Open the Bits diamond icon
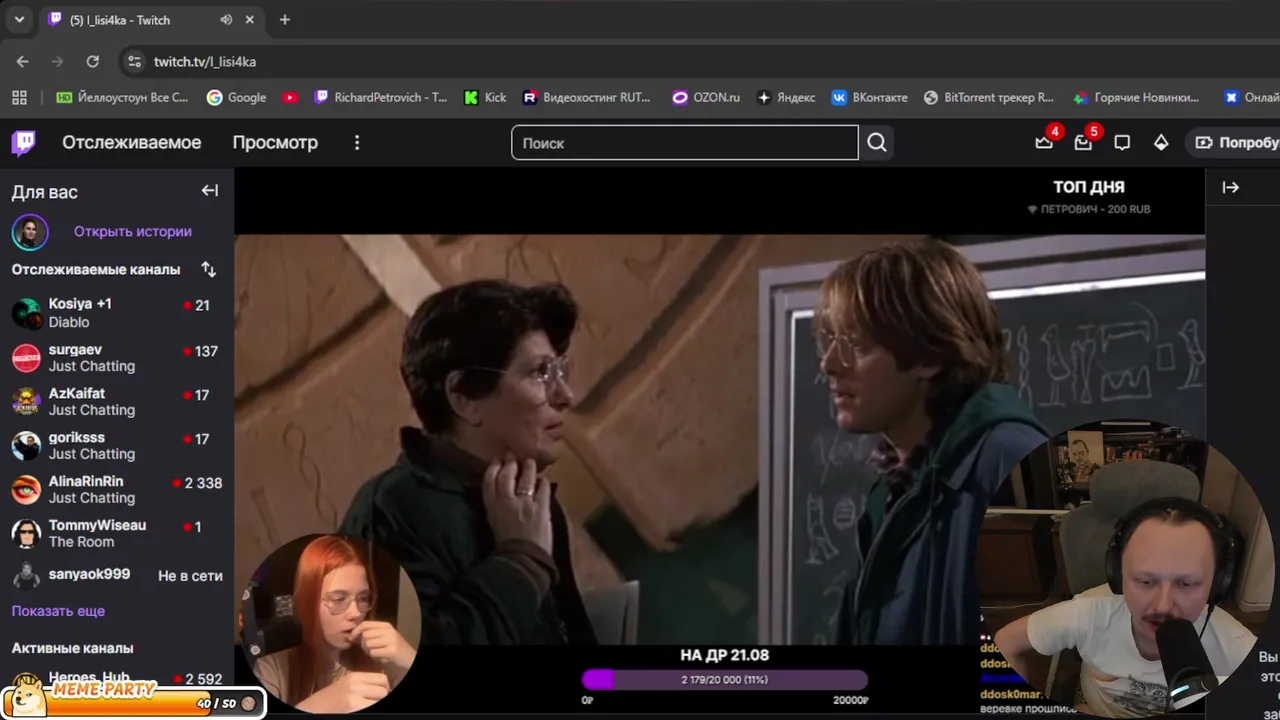The width and height of the screenshot is (1280, 720). click(1161, 142)
